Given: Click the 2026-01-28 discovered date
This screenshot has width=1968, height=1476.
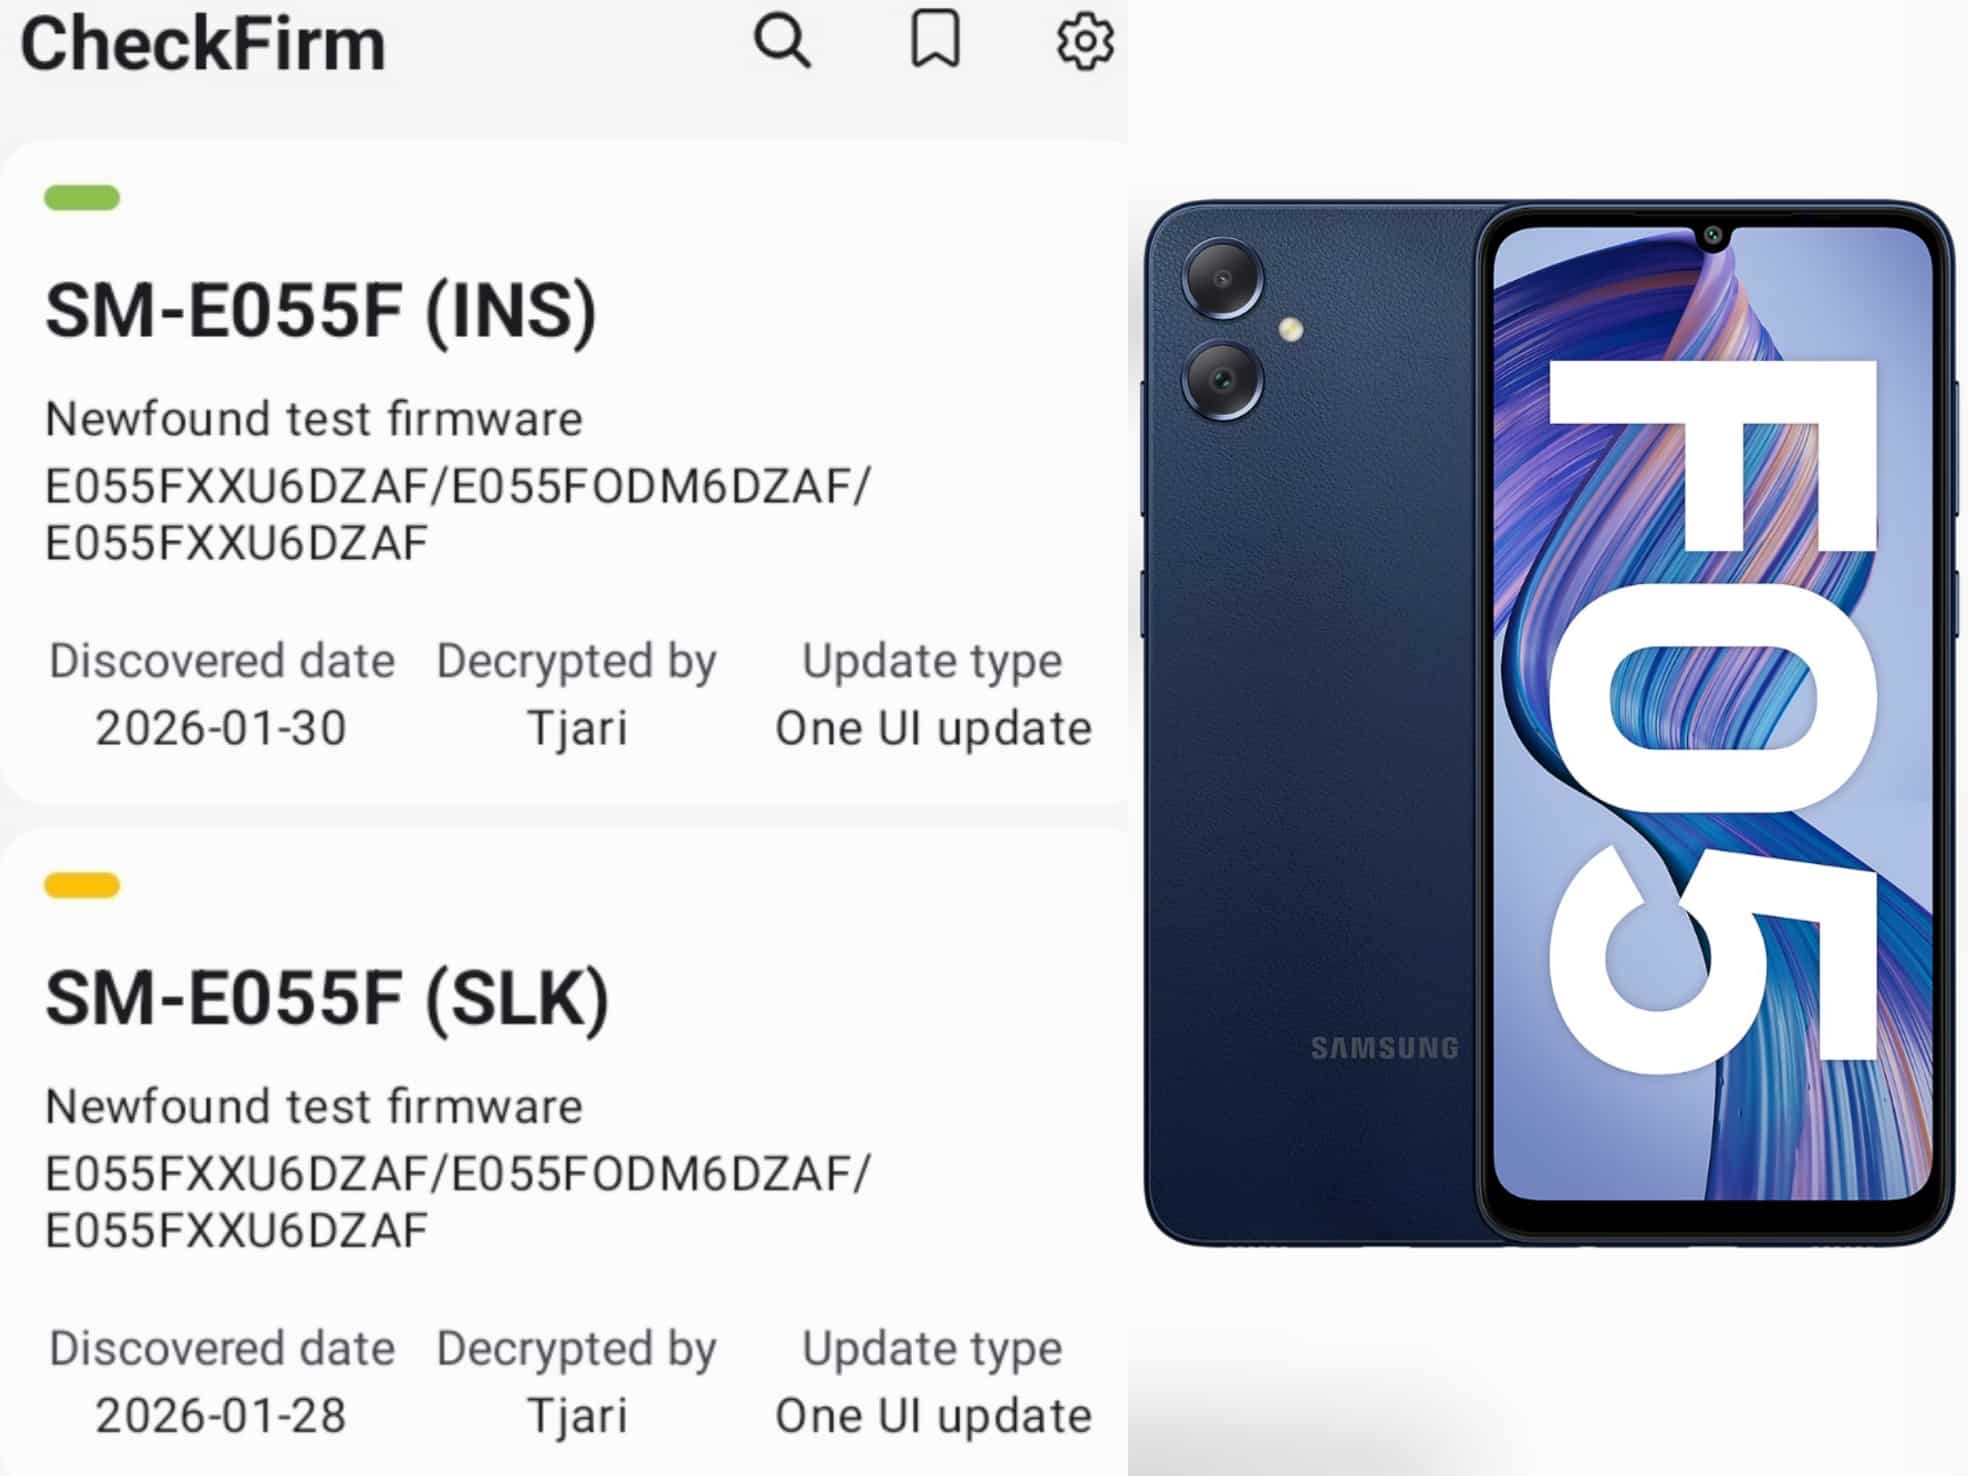Looking at the screenshot, I should pyautogui.click(x=221, y=1415).
